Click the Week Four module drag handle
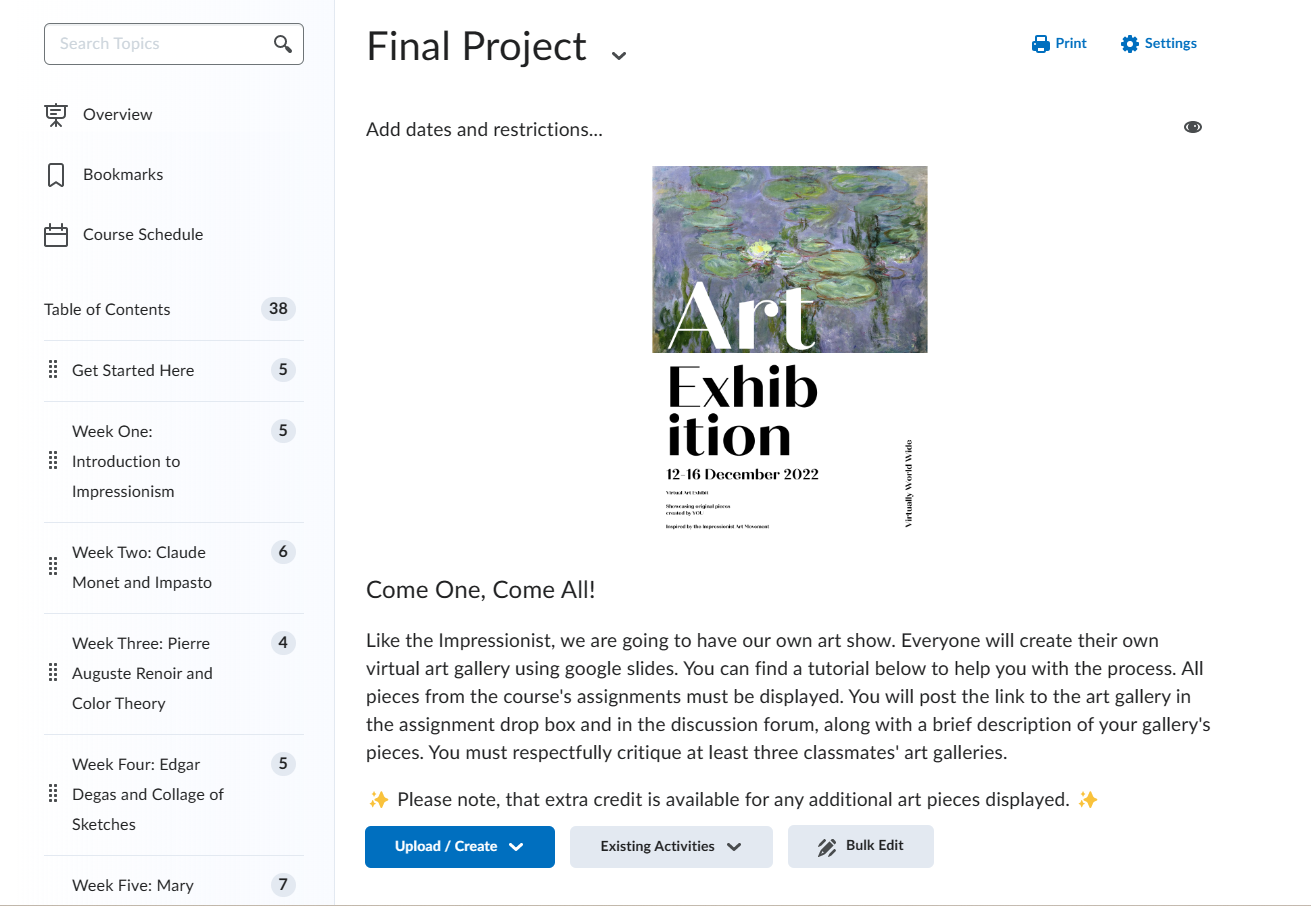The height and width of the screenshot is (906, 1311). tap(53, 794)
